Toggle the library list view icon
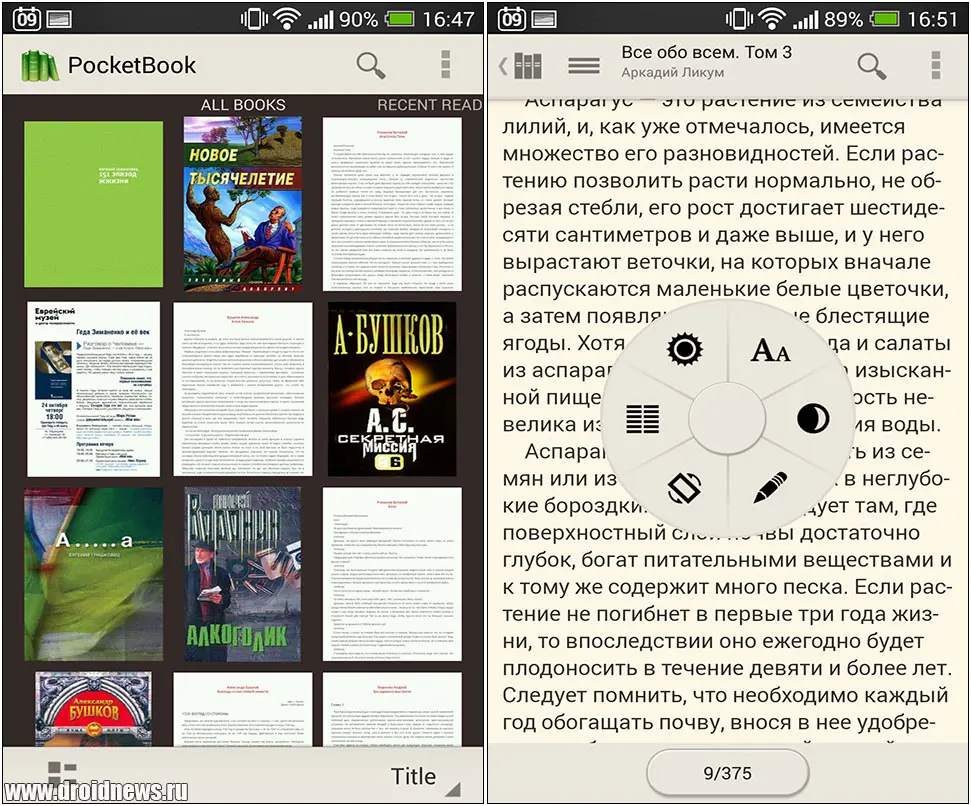The width and height of the screenshot is (971, 806). (x=61, y=775)
